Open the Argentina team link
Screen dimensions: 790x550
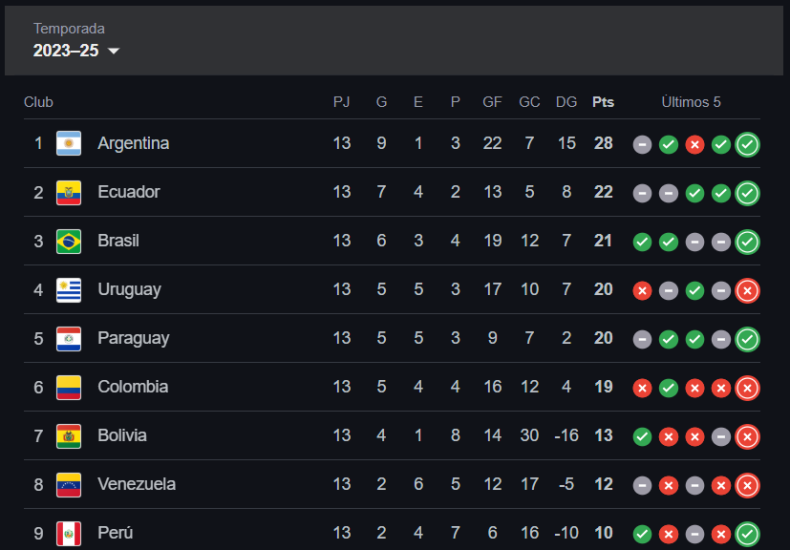pos(133,143)
